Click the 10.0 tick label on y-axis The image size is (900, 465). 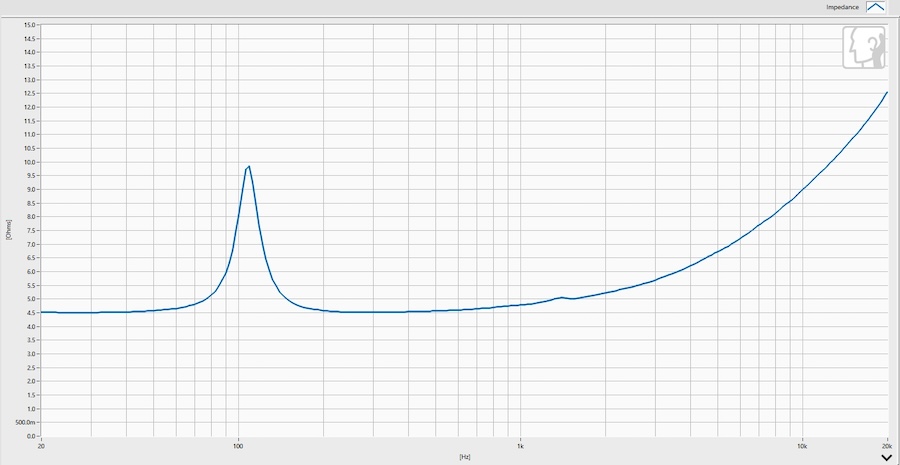pyautogui.click(x=29, y=162)
